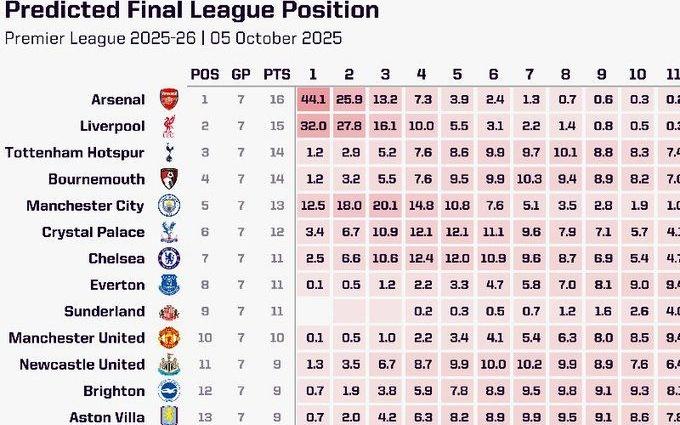Click the Aston Villa team name
Viewport: 680px width, 425px height.
click(x=107, y=416)
